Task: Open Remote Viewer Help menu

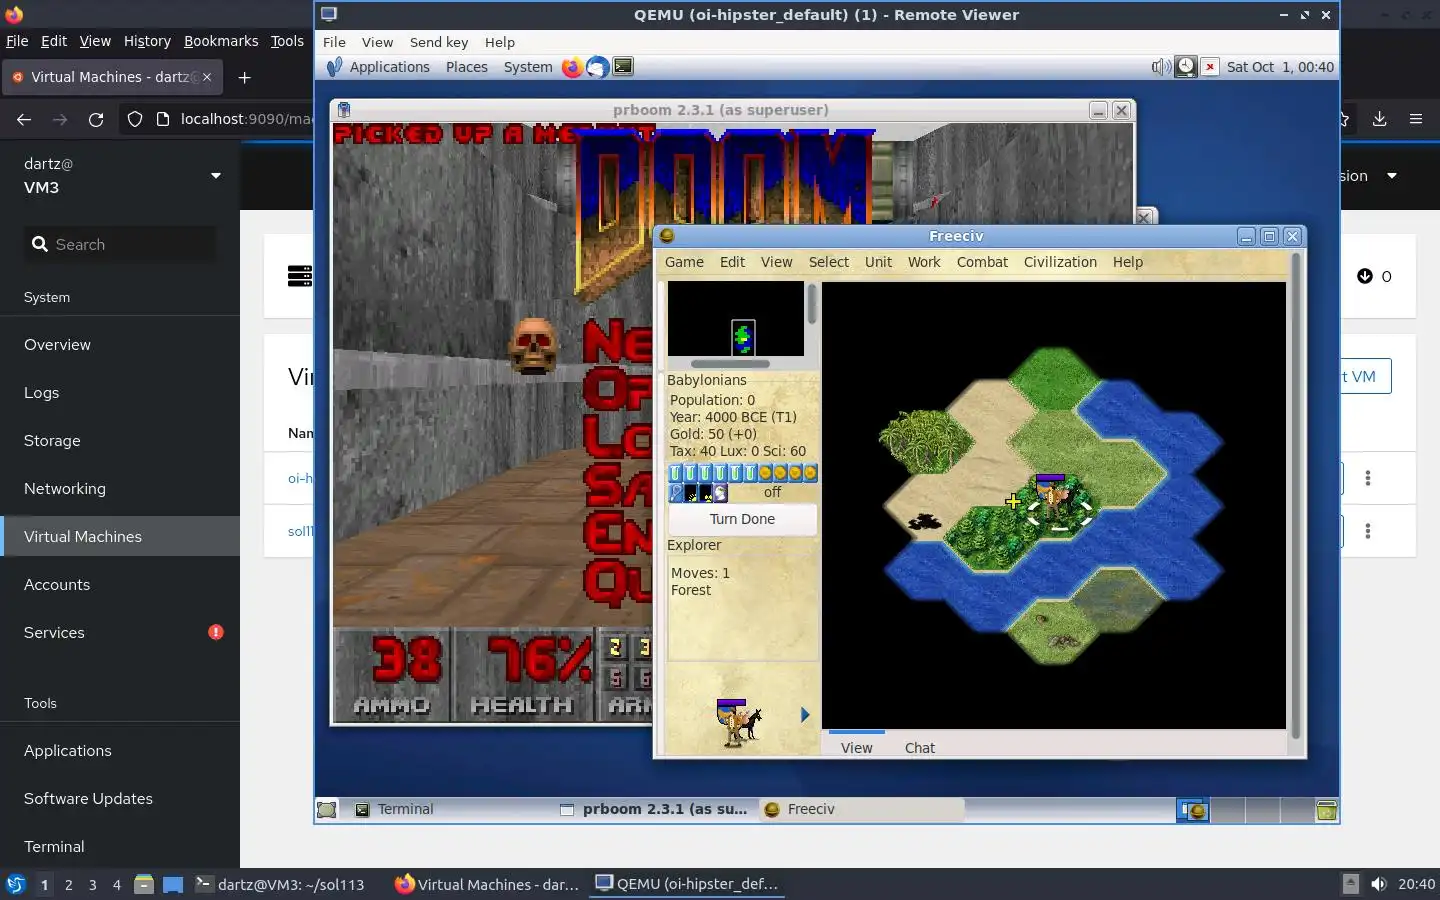Action: 499,42
